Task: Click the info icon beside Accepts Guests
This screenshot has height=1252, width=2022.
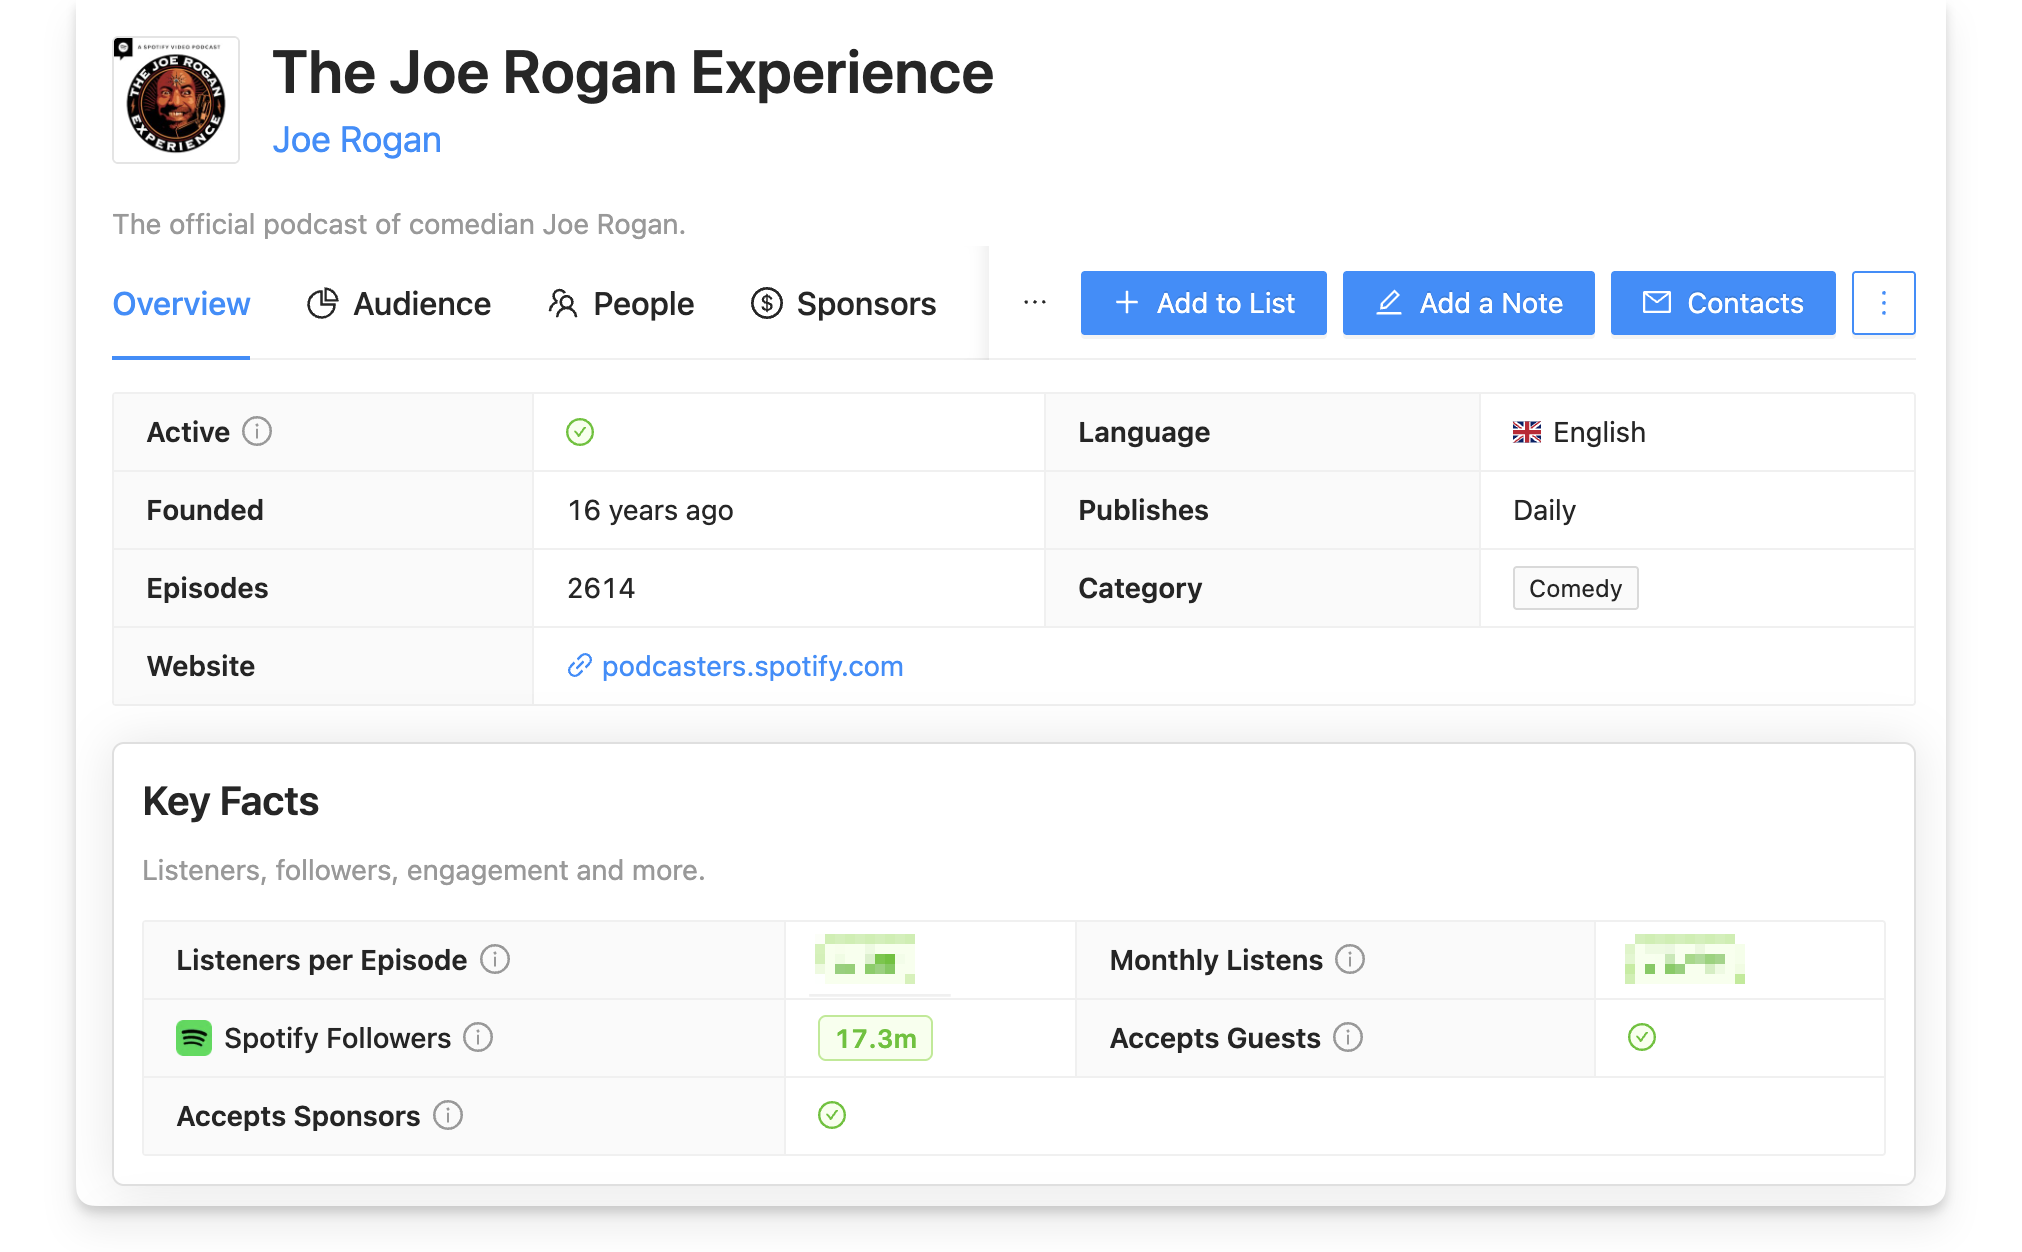Action: pyautogui.click(x=1349, y=1038)
